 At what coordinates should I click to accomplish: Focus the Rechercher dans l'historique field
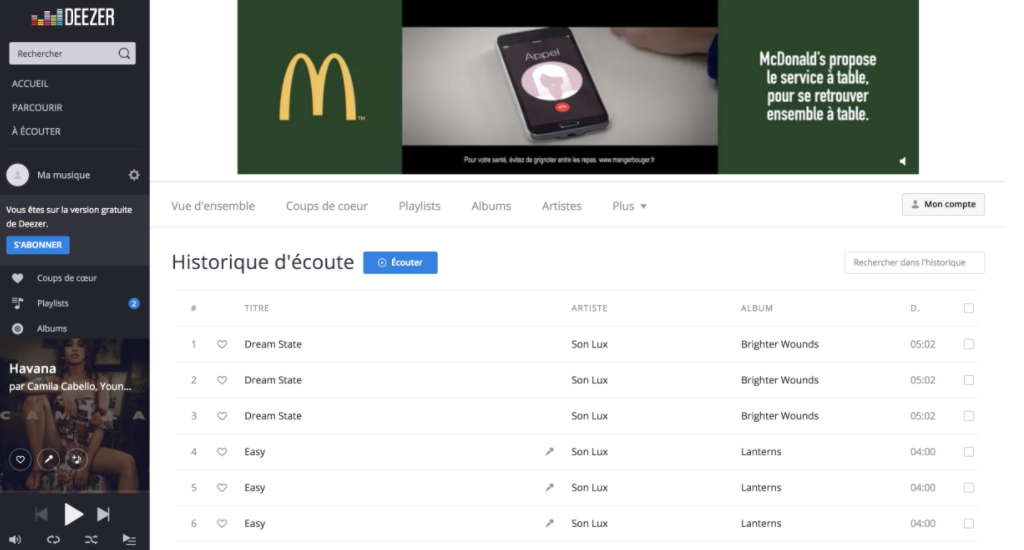(x=914, y=263)
